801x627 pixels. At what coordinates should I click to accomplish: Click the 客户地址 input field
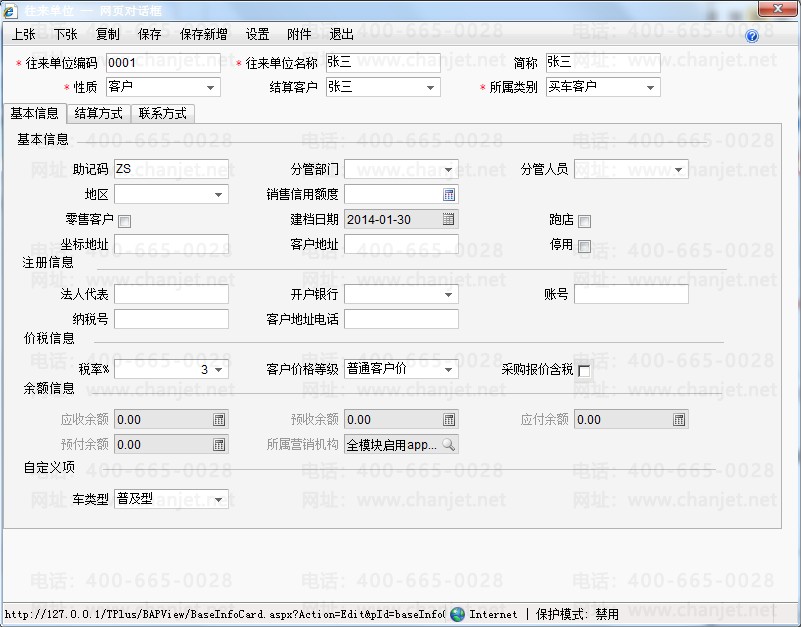coord(401,244)
